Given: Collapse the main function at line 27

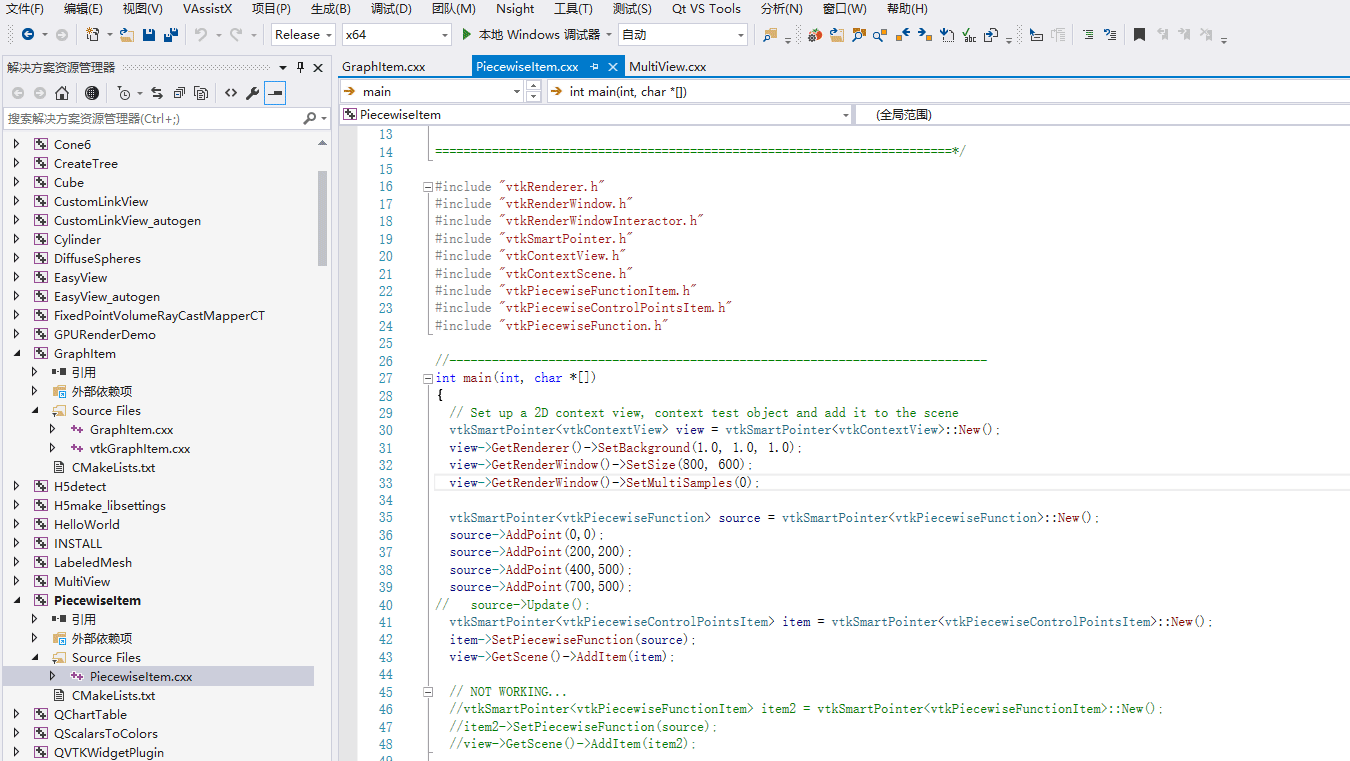Looking at the screenshot, I should pos(428,378).
